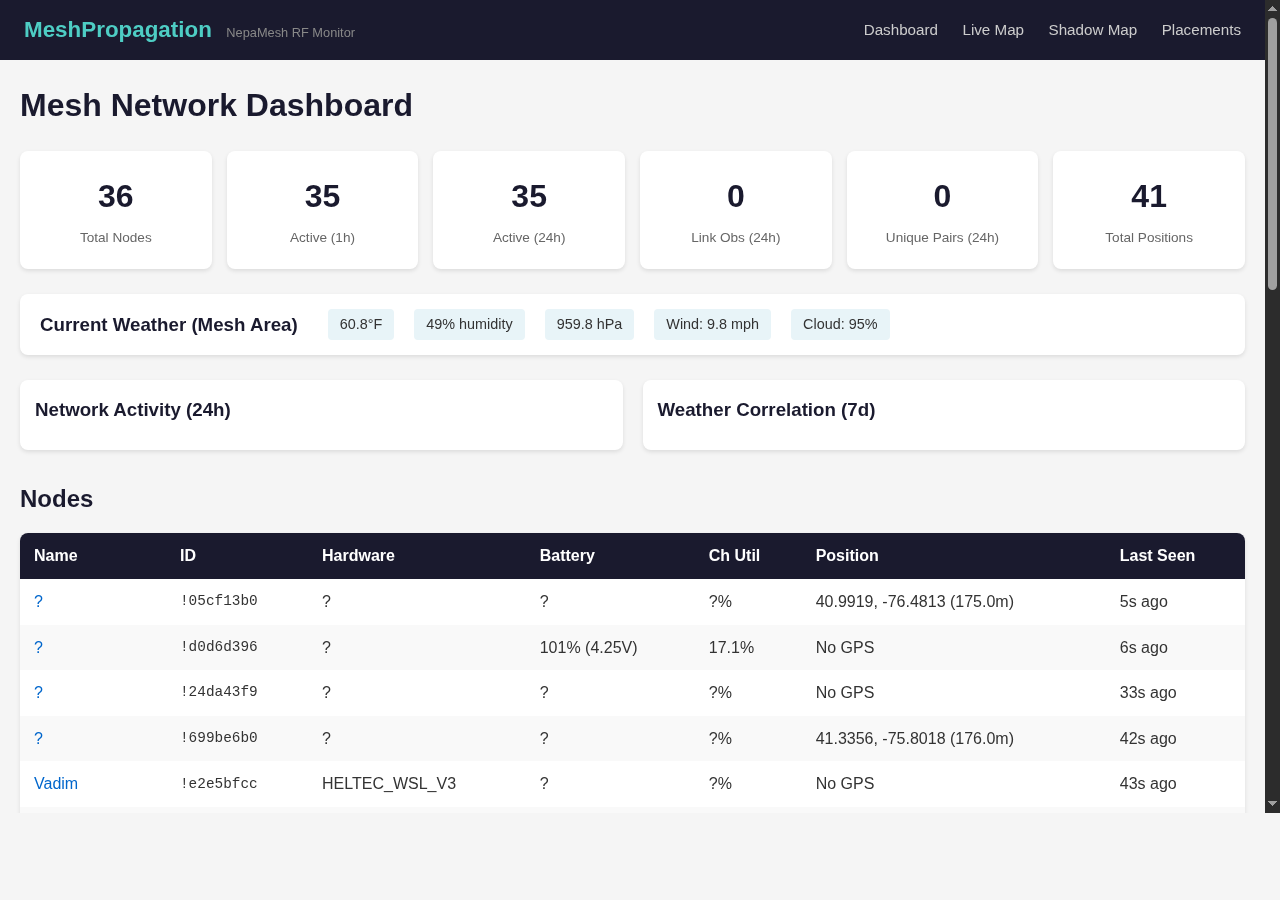Click the unknown node link for !d0d6d396
Image resolution: width=1280 pixels, height=900 pixels.
tap(38, 647)
